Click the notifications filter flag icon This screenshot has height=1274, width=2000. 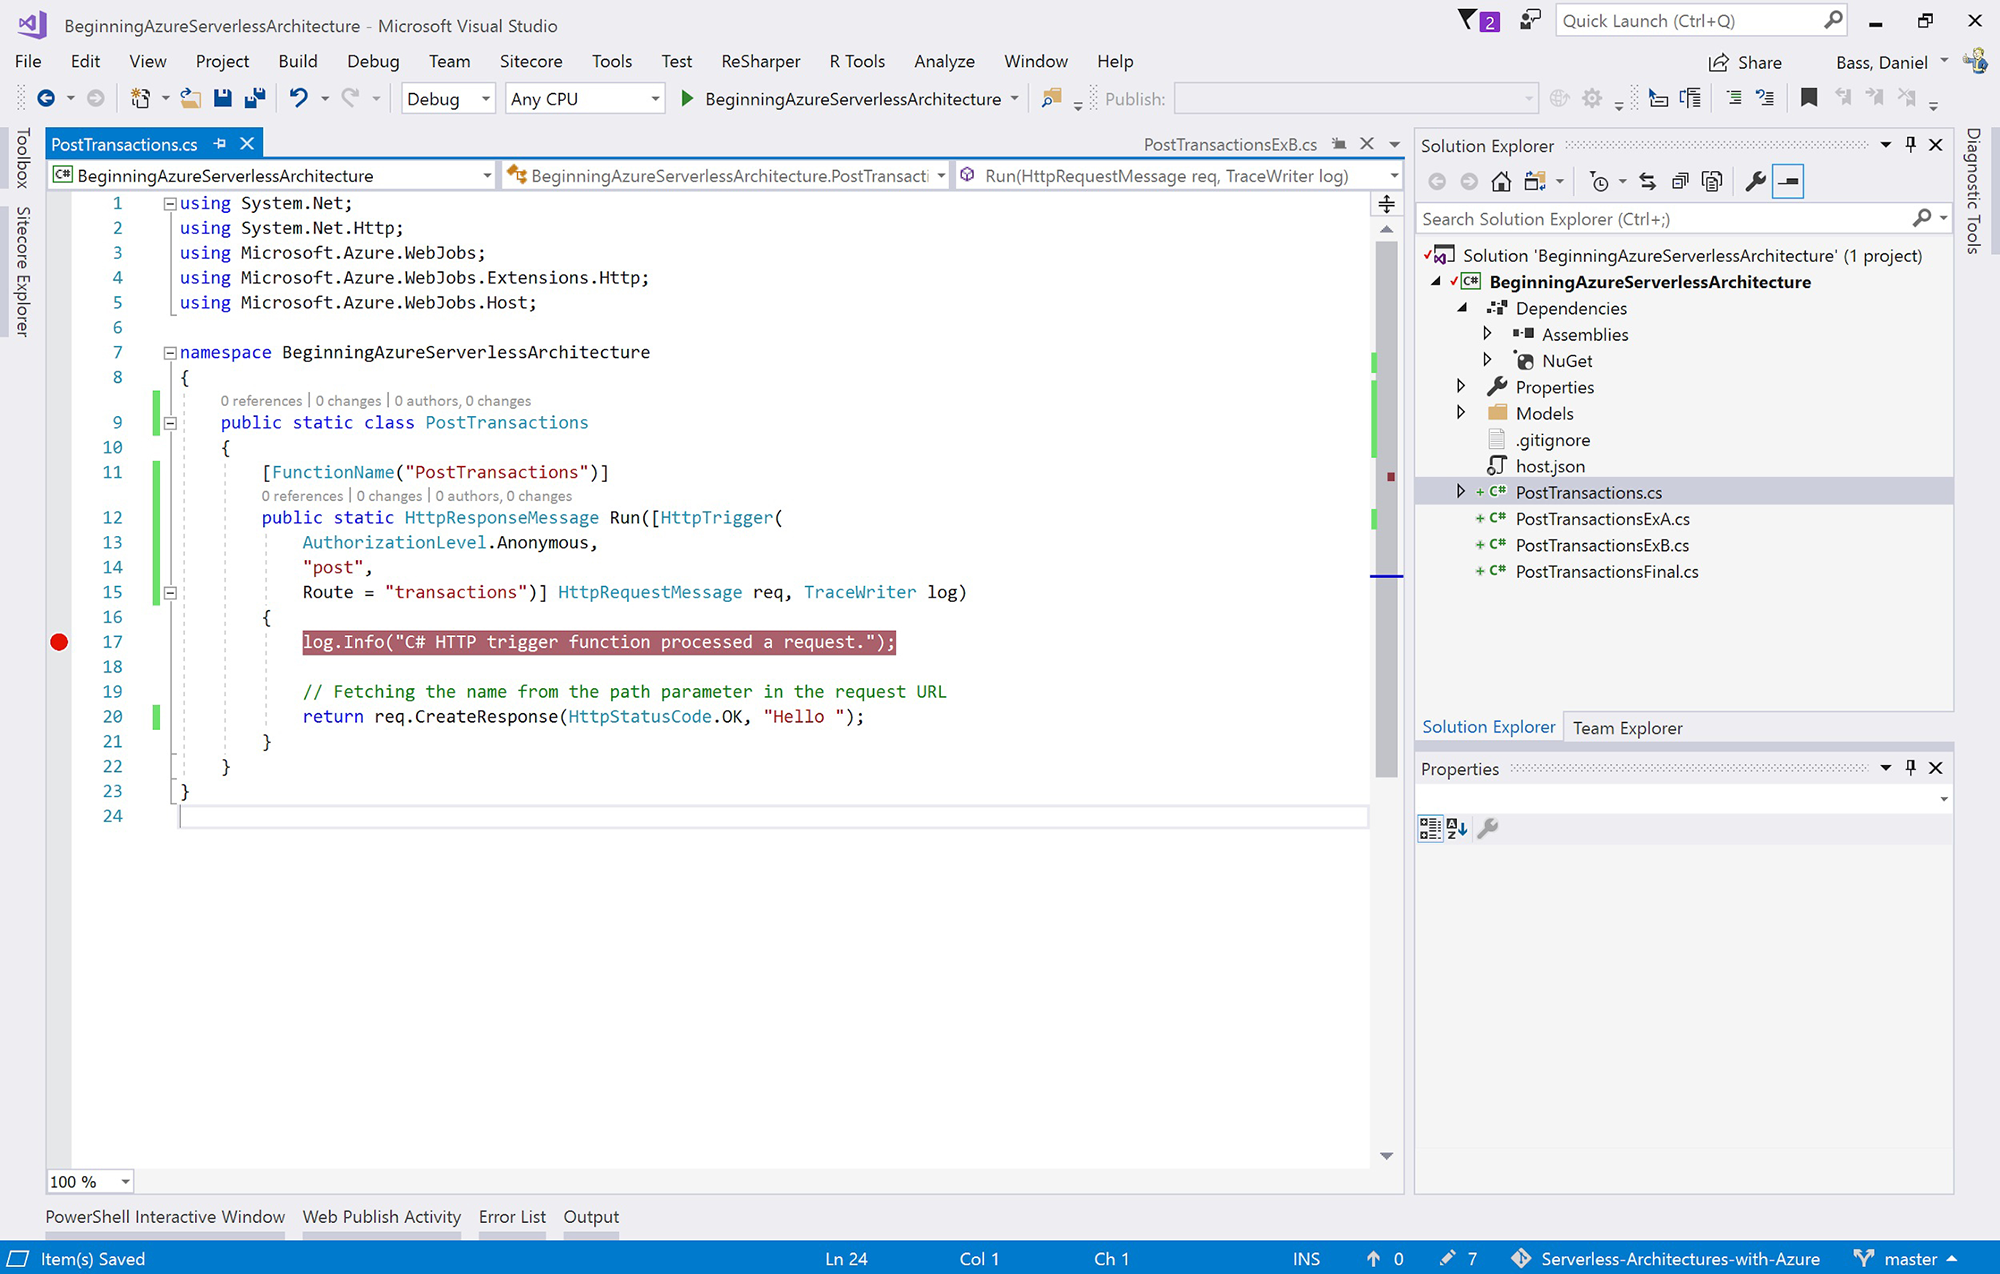1467,20
